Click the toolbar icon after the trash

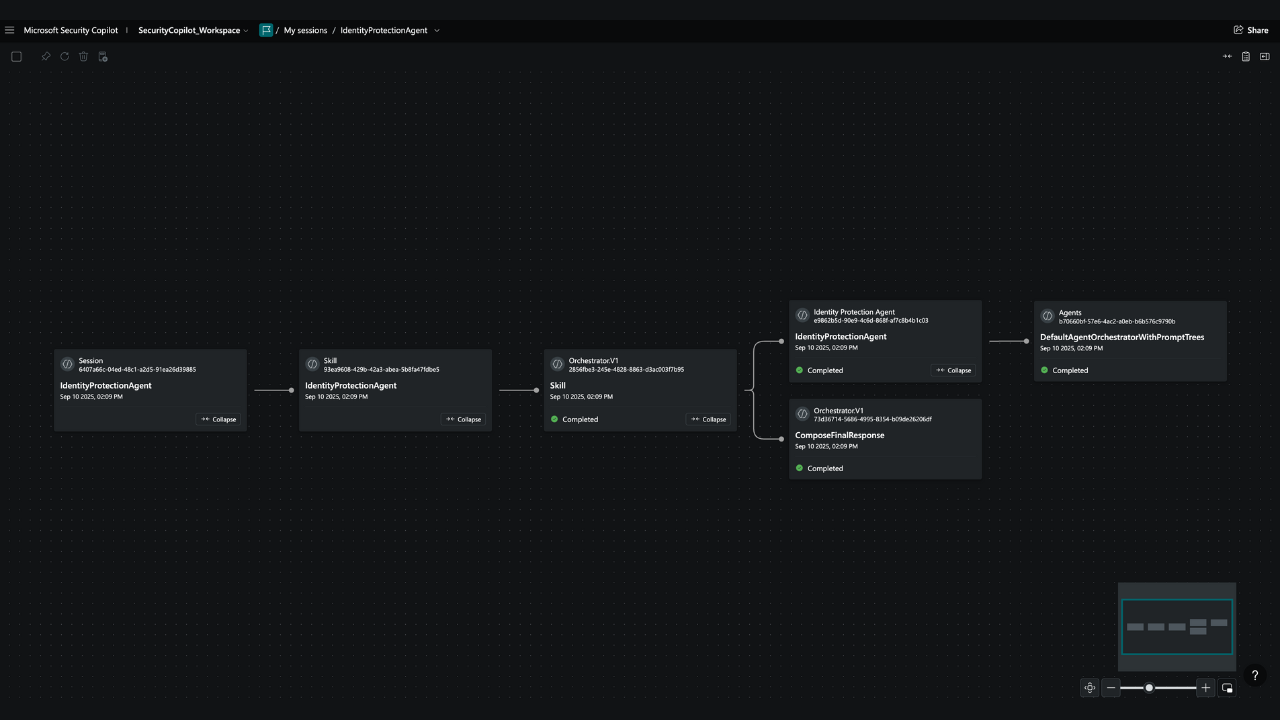coord(103,57)
